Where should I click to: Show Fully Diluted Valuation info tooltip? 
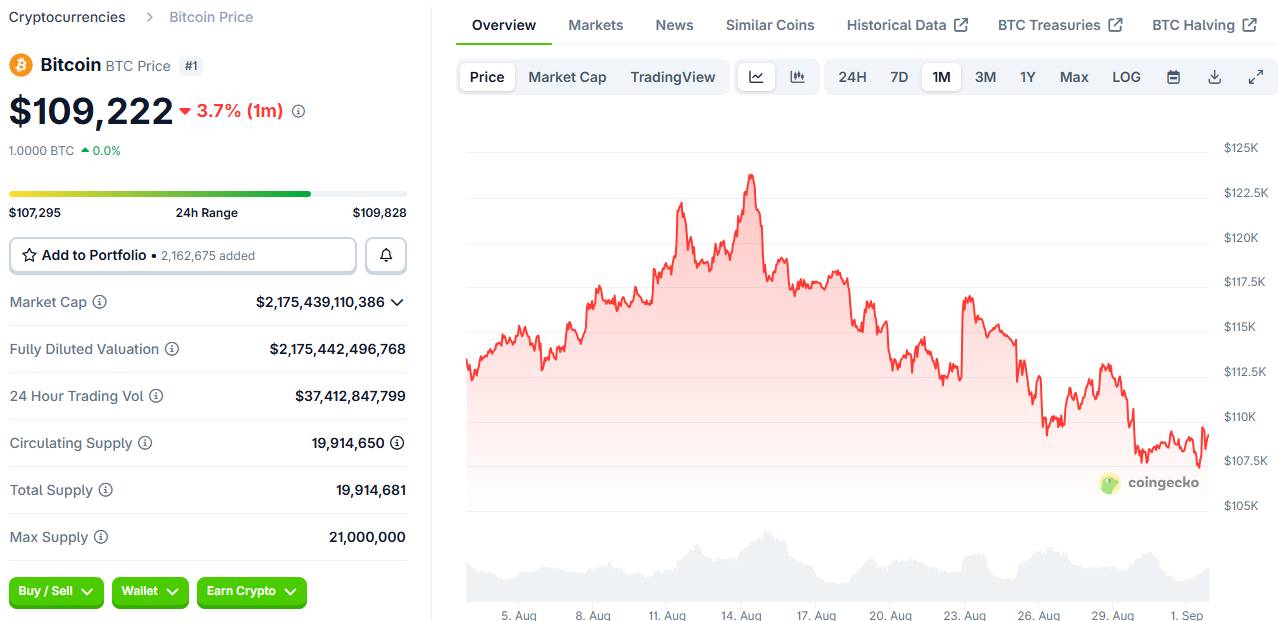pyautogui.click(x=172, y=349)
